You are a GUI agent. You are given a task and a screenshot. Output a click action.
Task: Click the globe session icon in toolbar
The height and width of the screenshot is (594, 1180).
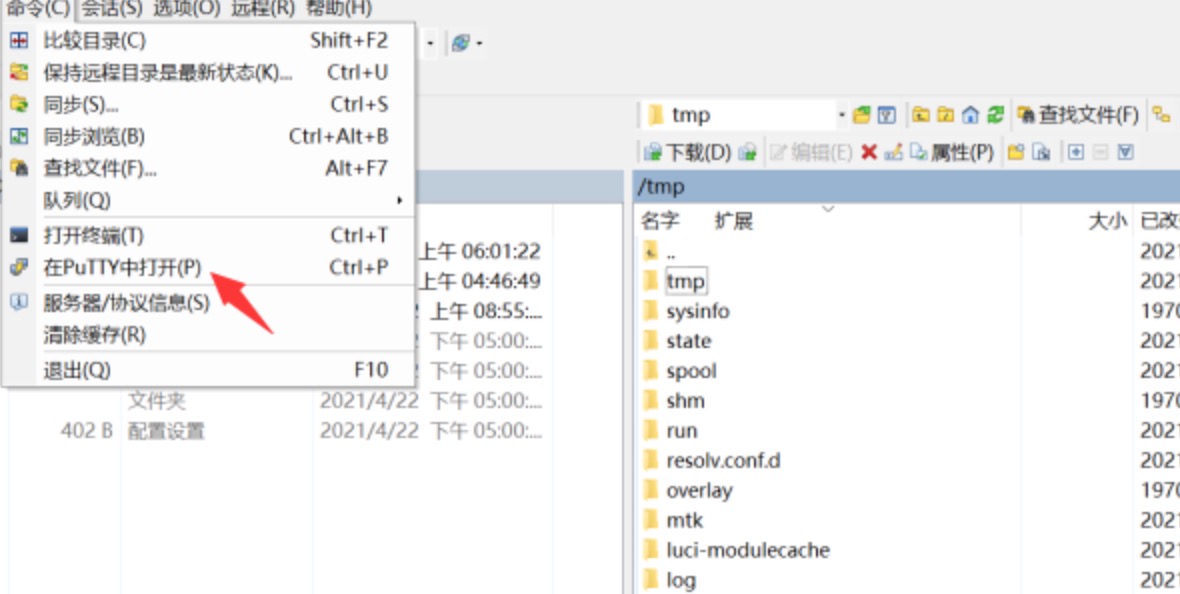[461, 43]
